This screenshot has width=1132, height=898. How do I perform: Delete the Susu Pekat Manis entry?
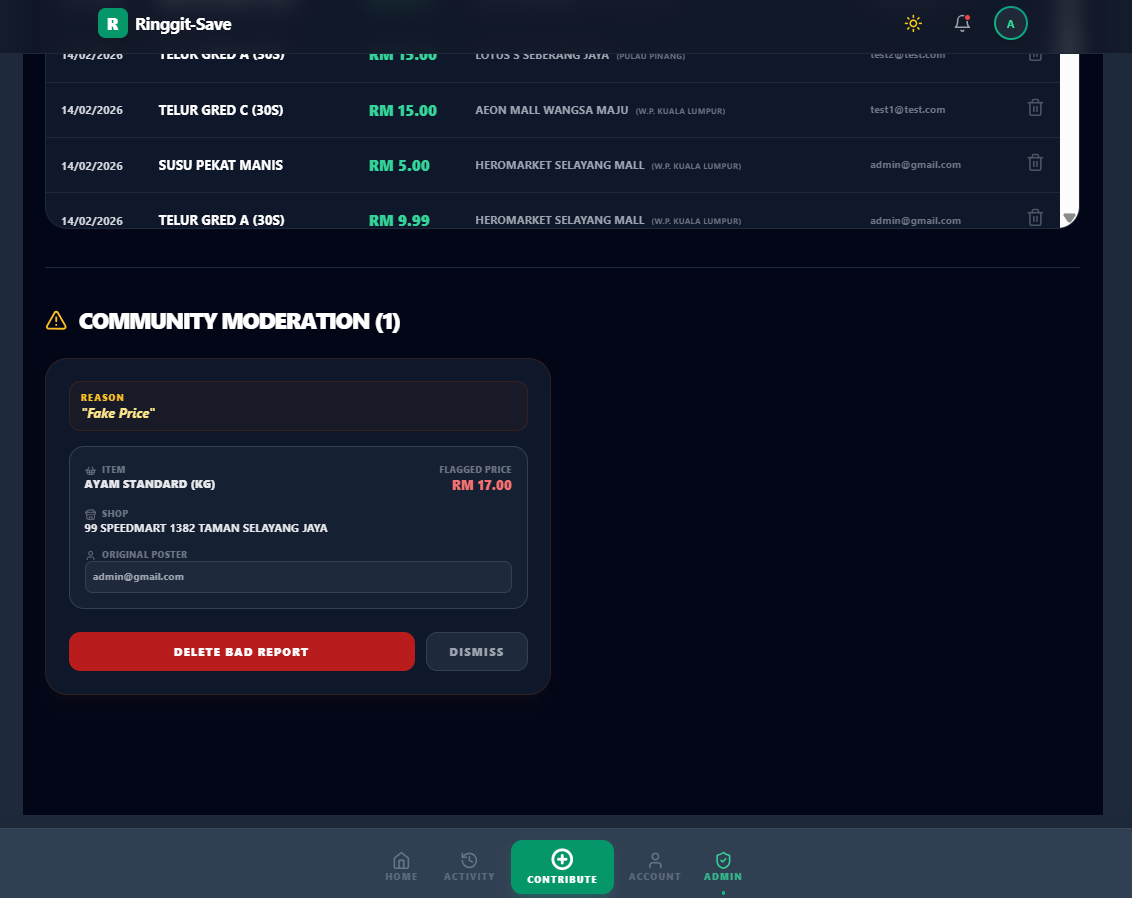[1035, 163]
